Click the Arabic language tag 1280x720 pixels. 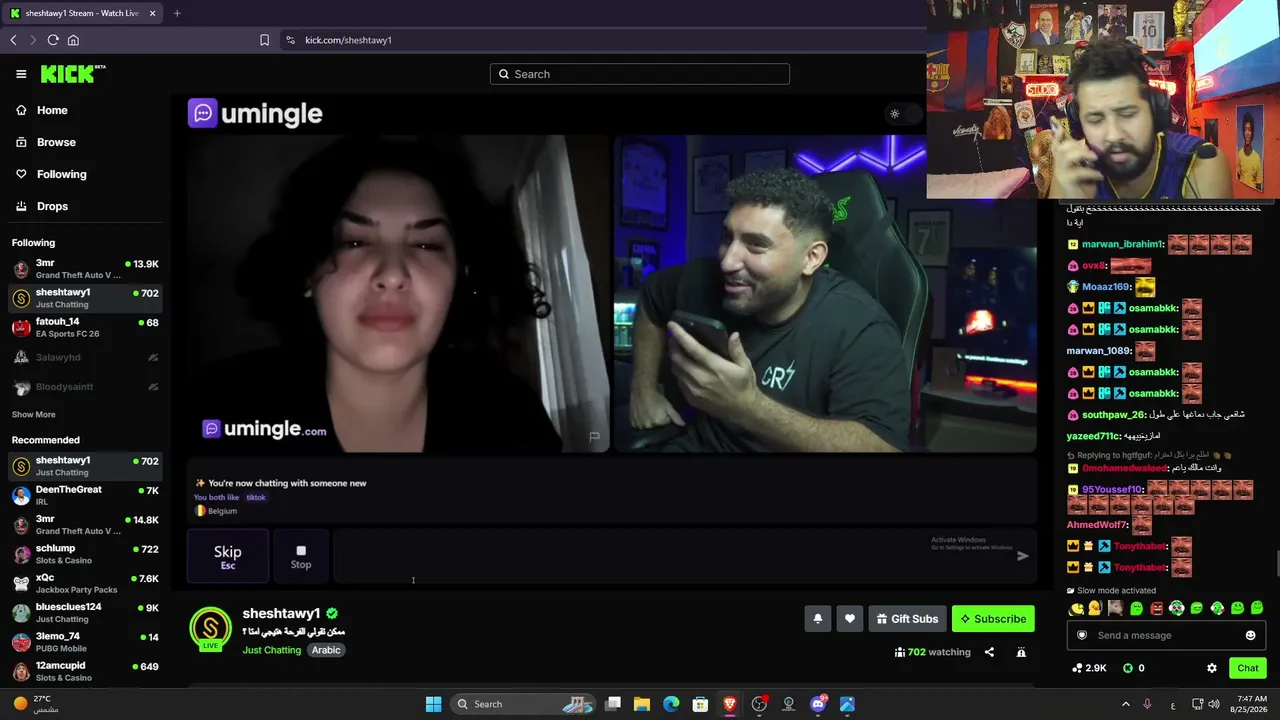pos(326,650)
